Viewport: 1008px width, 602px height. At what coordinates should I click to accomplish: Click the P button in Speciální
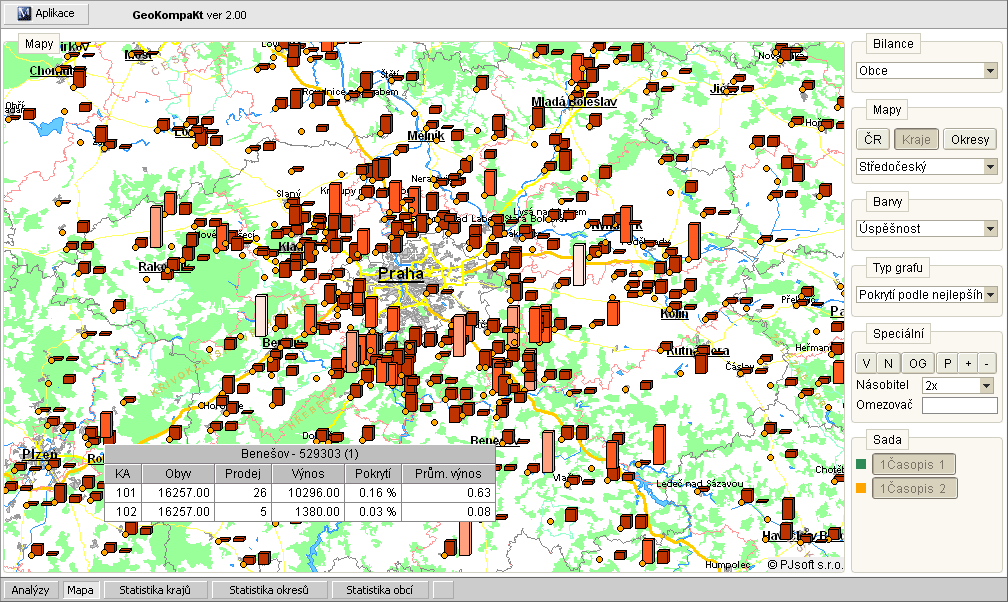click(x=946, y=363)
